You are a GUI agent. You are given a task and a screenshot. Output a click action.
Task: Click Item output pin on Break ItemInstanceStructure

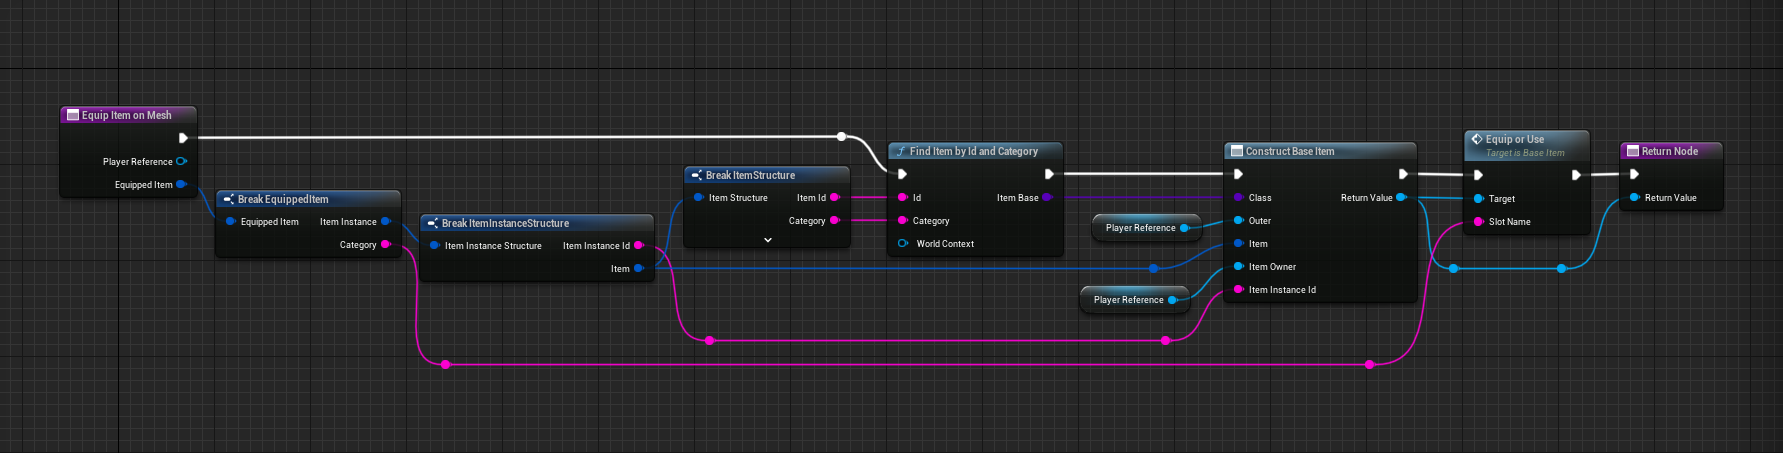[638, 269]
